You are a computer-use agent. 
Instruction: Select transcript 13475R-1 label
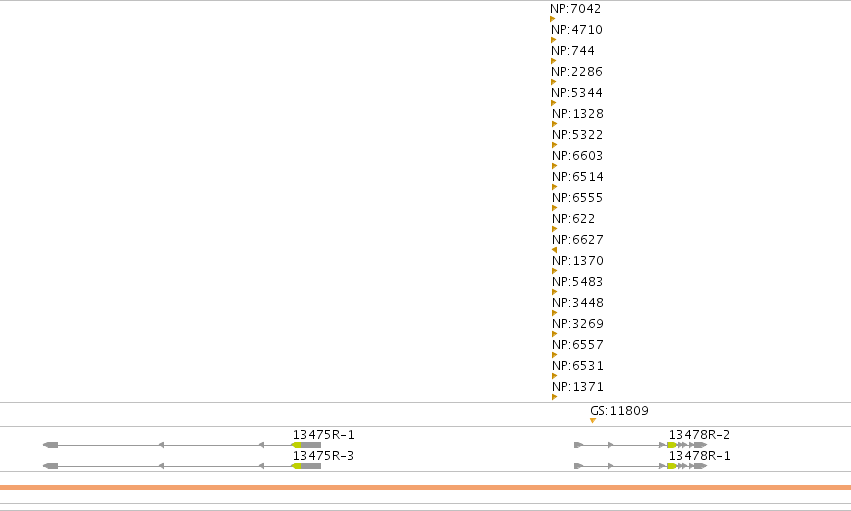(x=323, y=435)
